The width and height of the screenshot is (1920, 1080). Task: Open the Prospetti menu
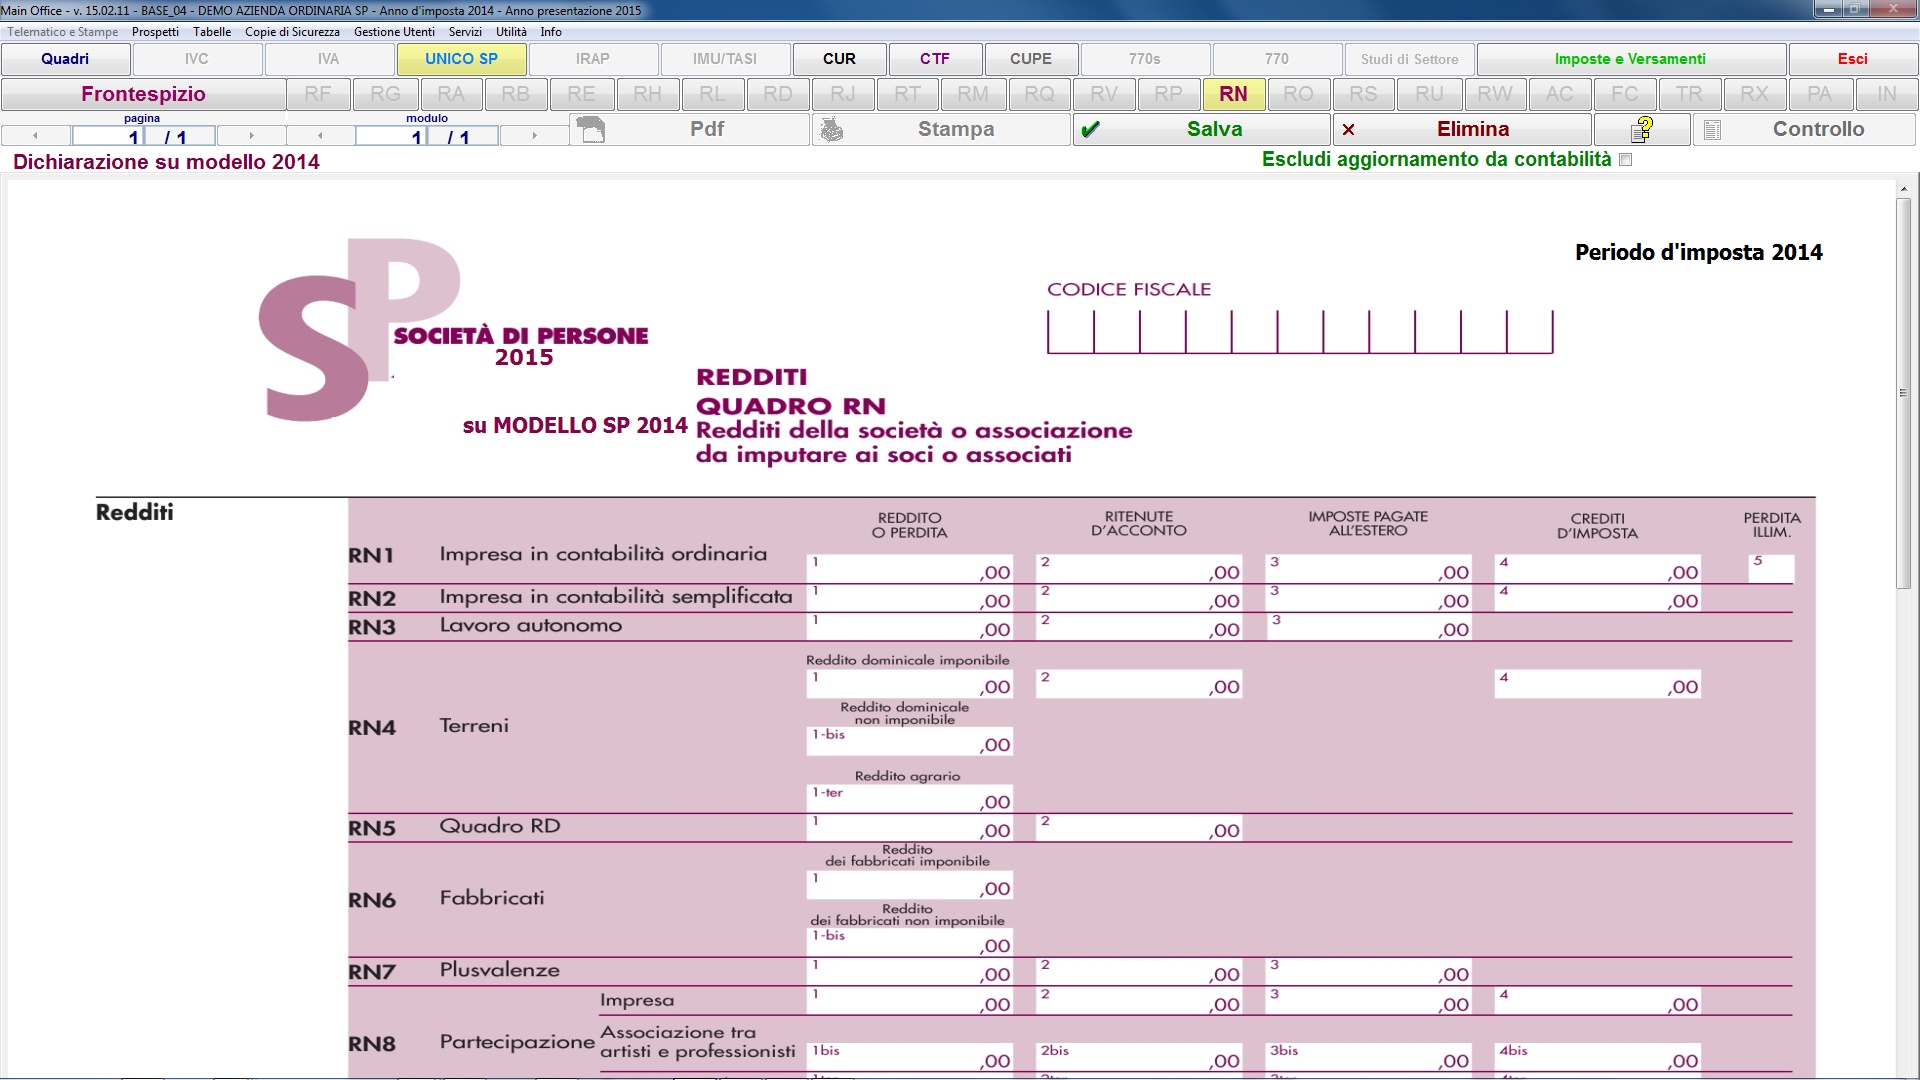click(x=155, y=32)
